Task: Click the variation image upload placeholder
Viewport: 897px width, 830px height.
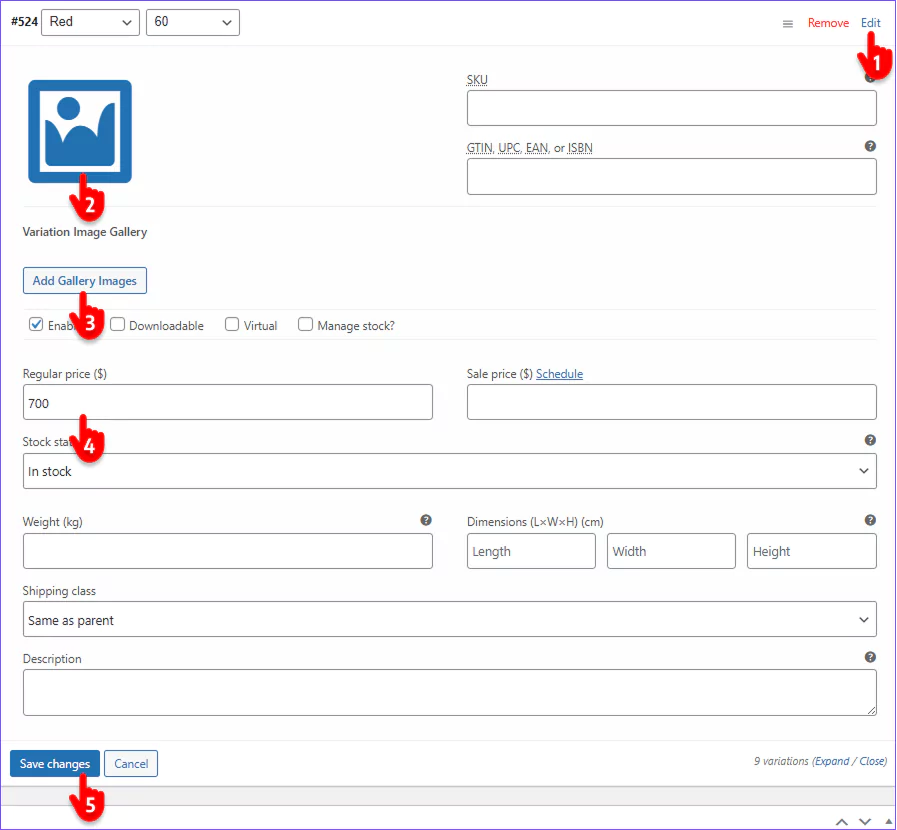Action: (80, 132)
